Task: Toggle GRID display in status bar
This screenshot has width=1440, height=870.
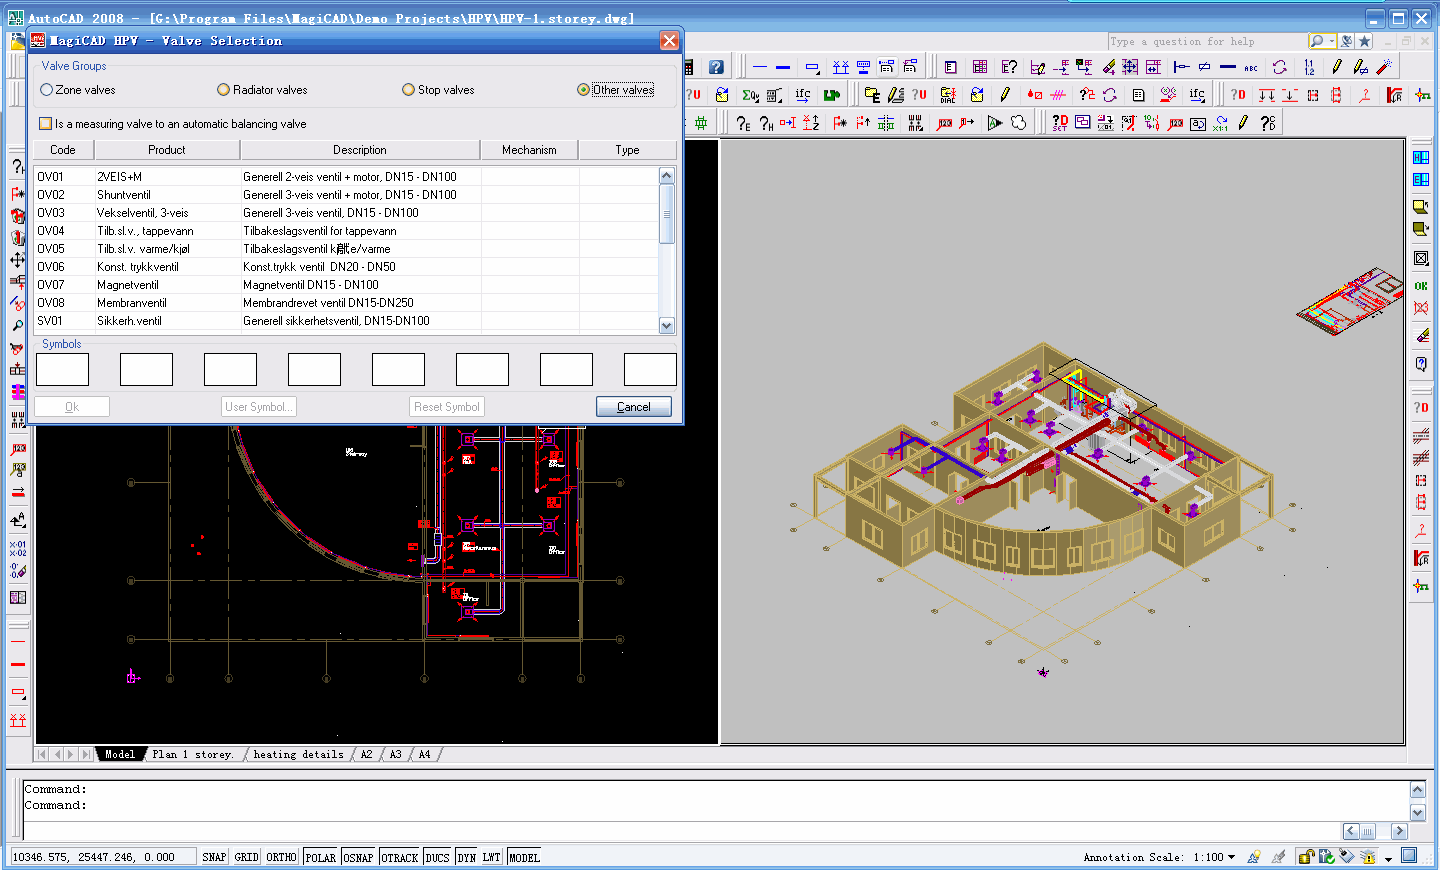Action: point(246,857)
